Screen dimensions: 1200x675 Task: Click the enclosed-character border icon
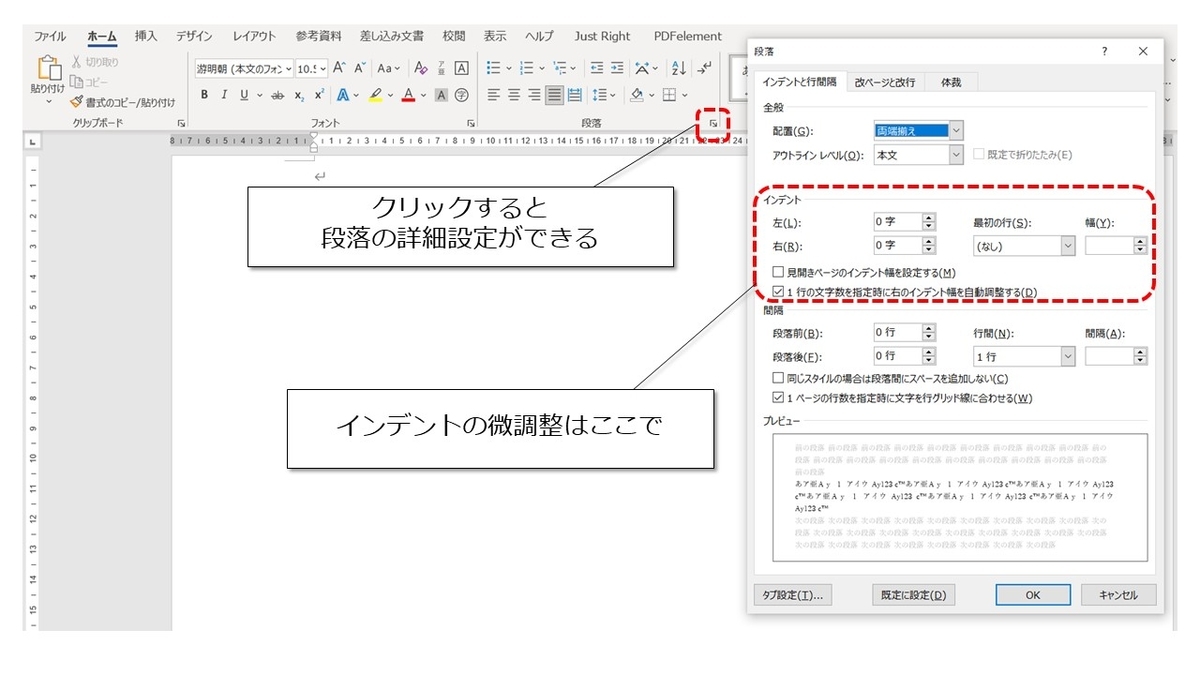click(462, 68)
